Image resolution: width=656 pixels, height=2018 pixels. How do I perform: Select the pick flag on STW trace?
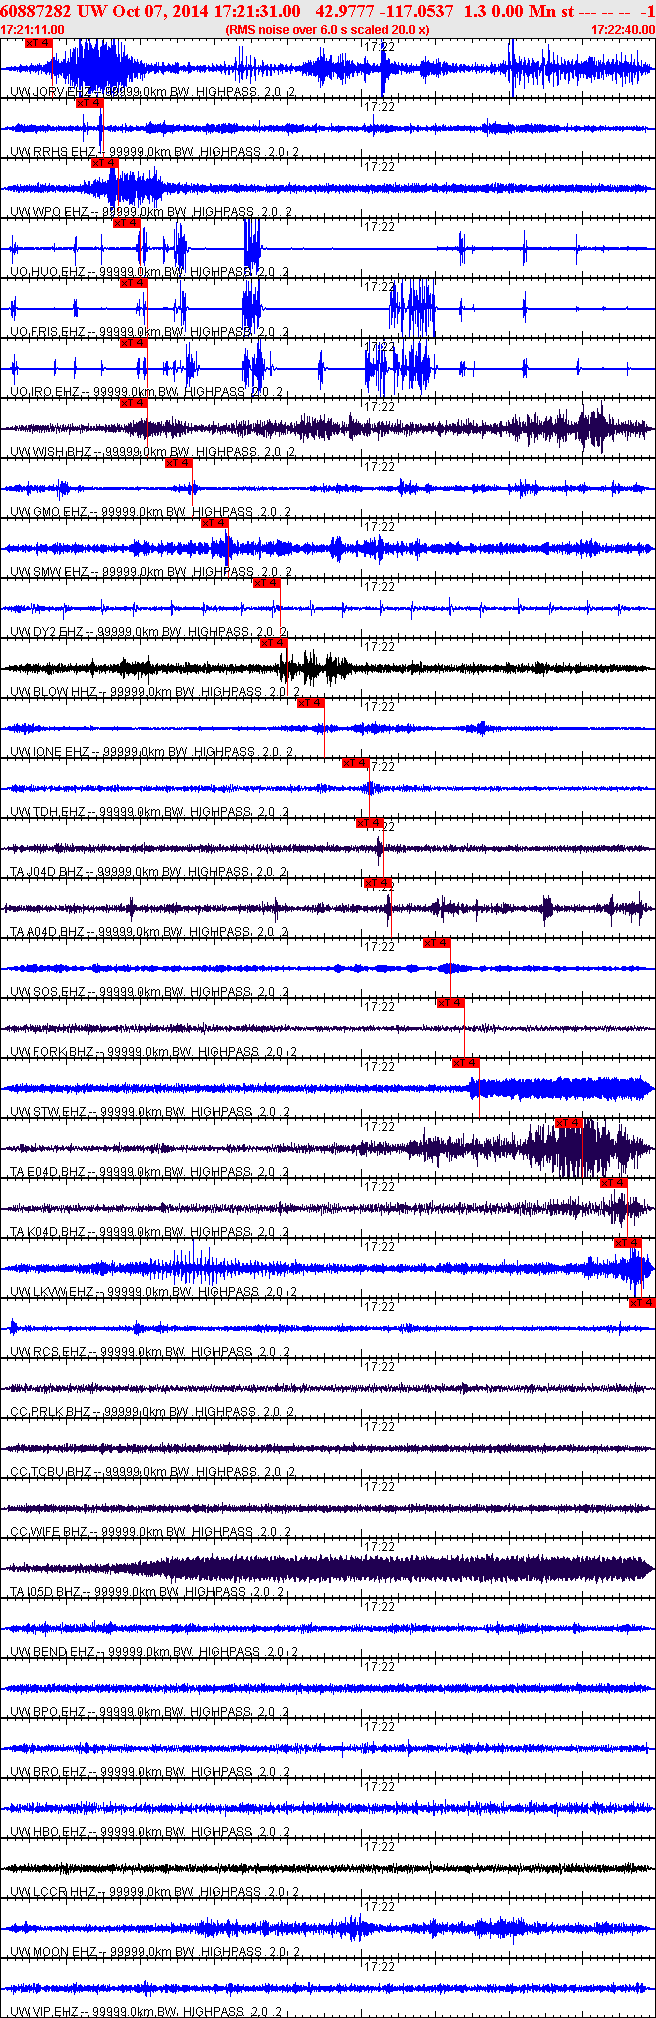click(x=466, y=1063)
